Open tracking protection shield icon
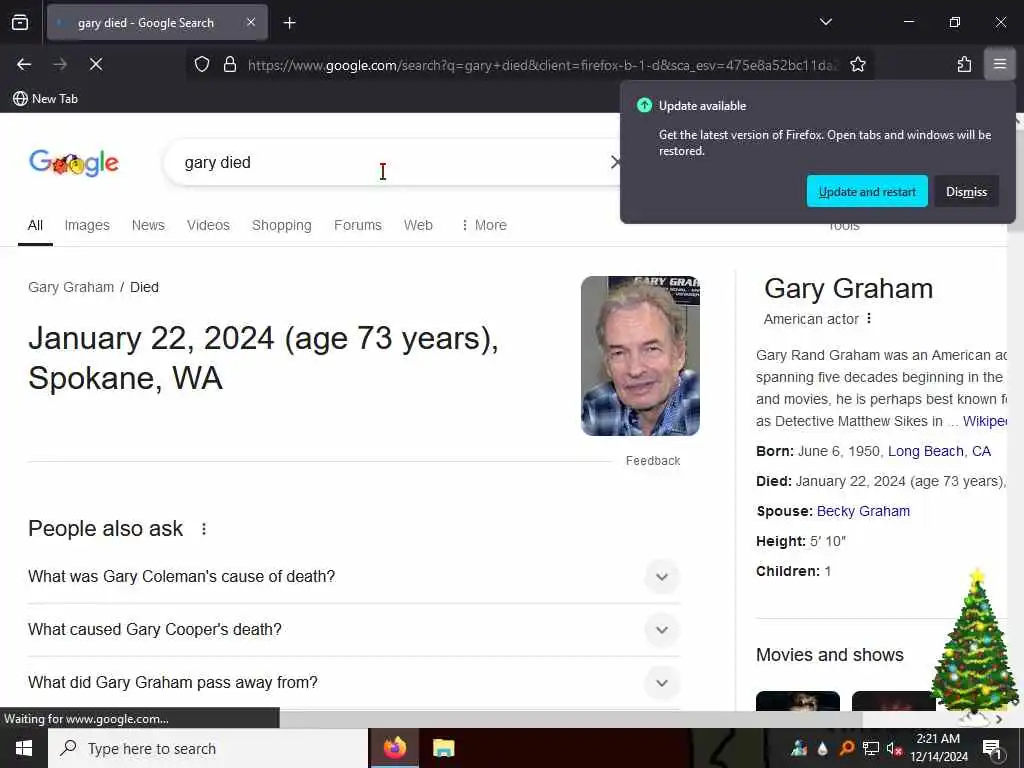 tap(202, 64)
